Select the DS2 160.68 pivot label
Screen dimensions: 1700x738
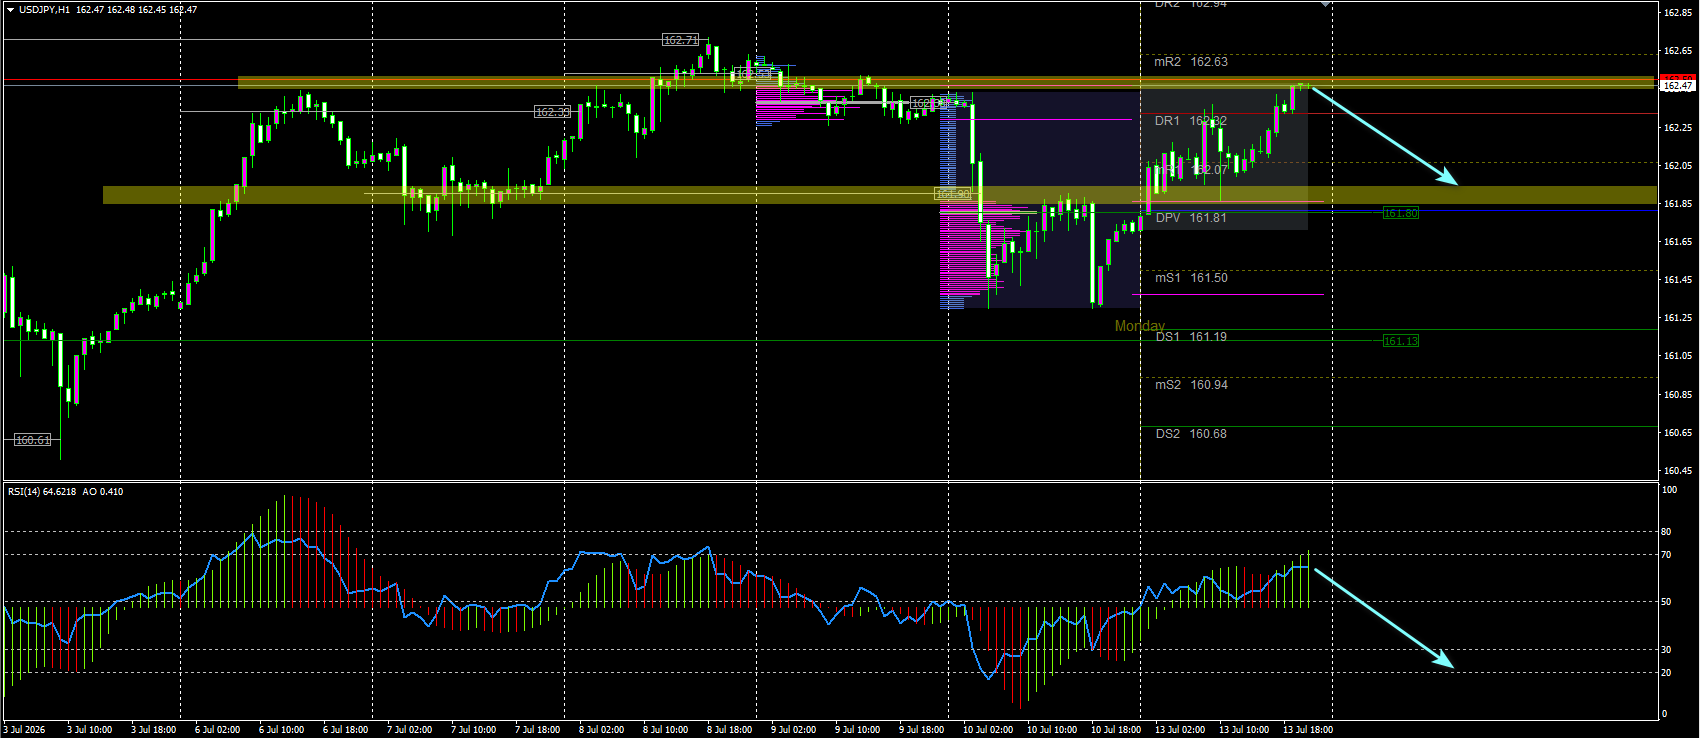(1191, 434)
